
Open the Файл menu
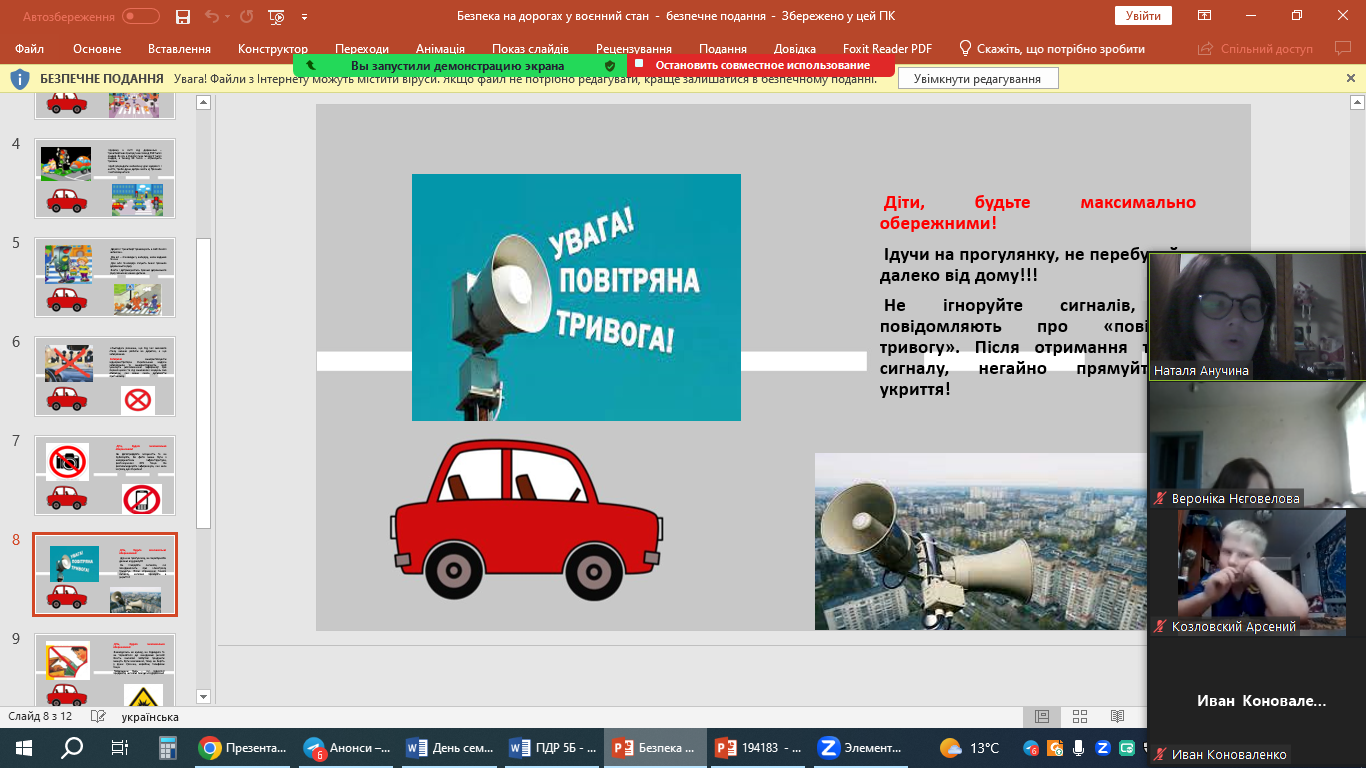pyautogui.click(x=30, y=49)
